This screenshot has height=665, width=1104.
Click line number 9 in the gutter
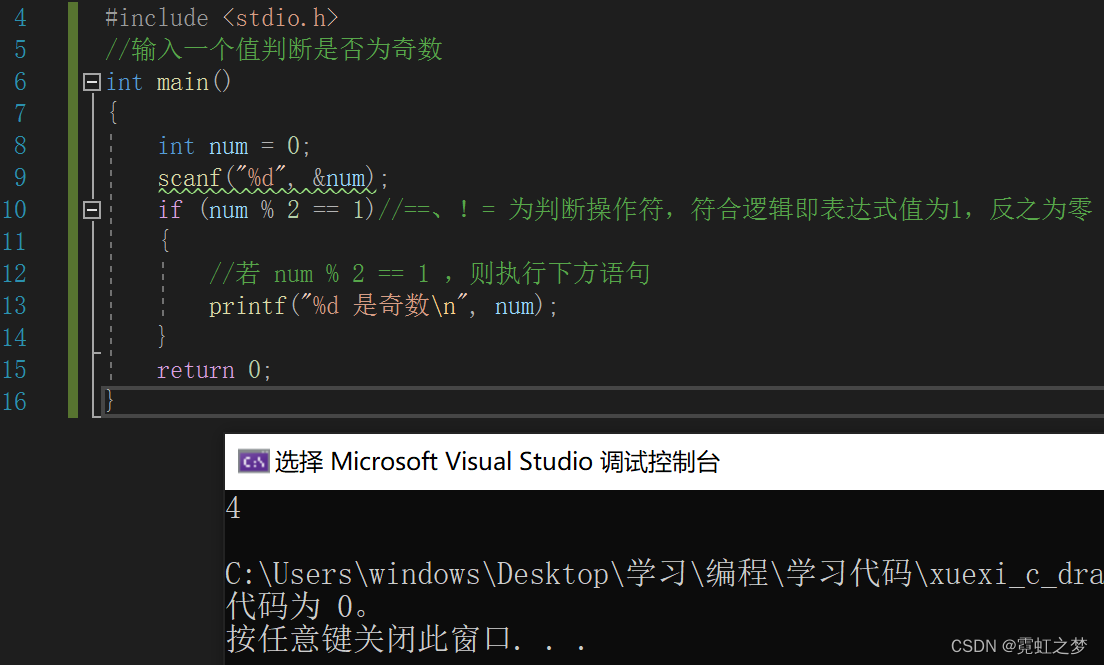[20, 178]
